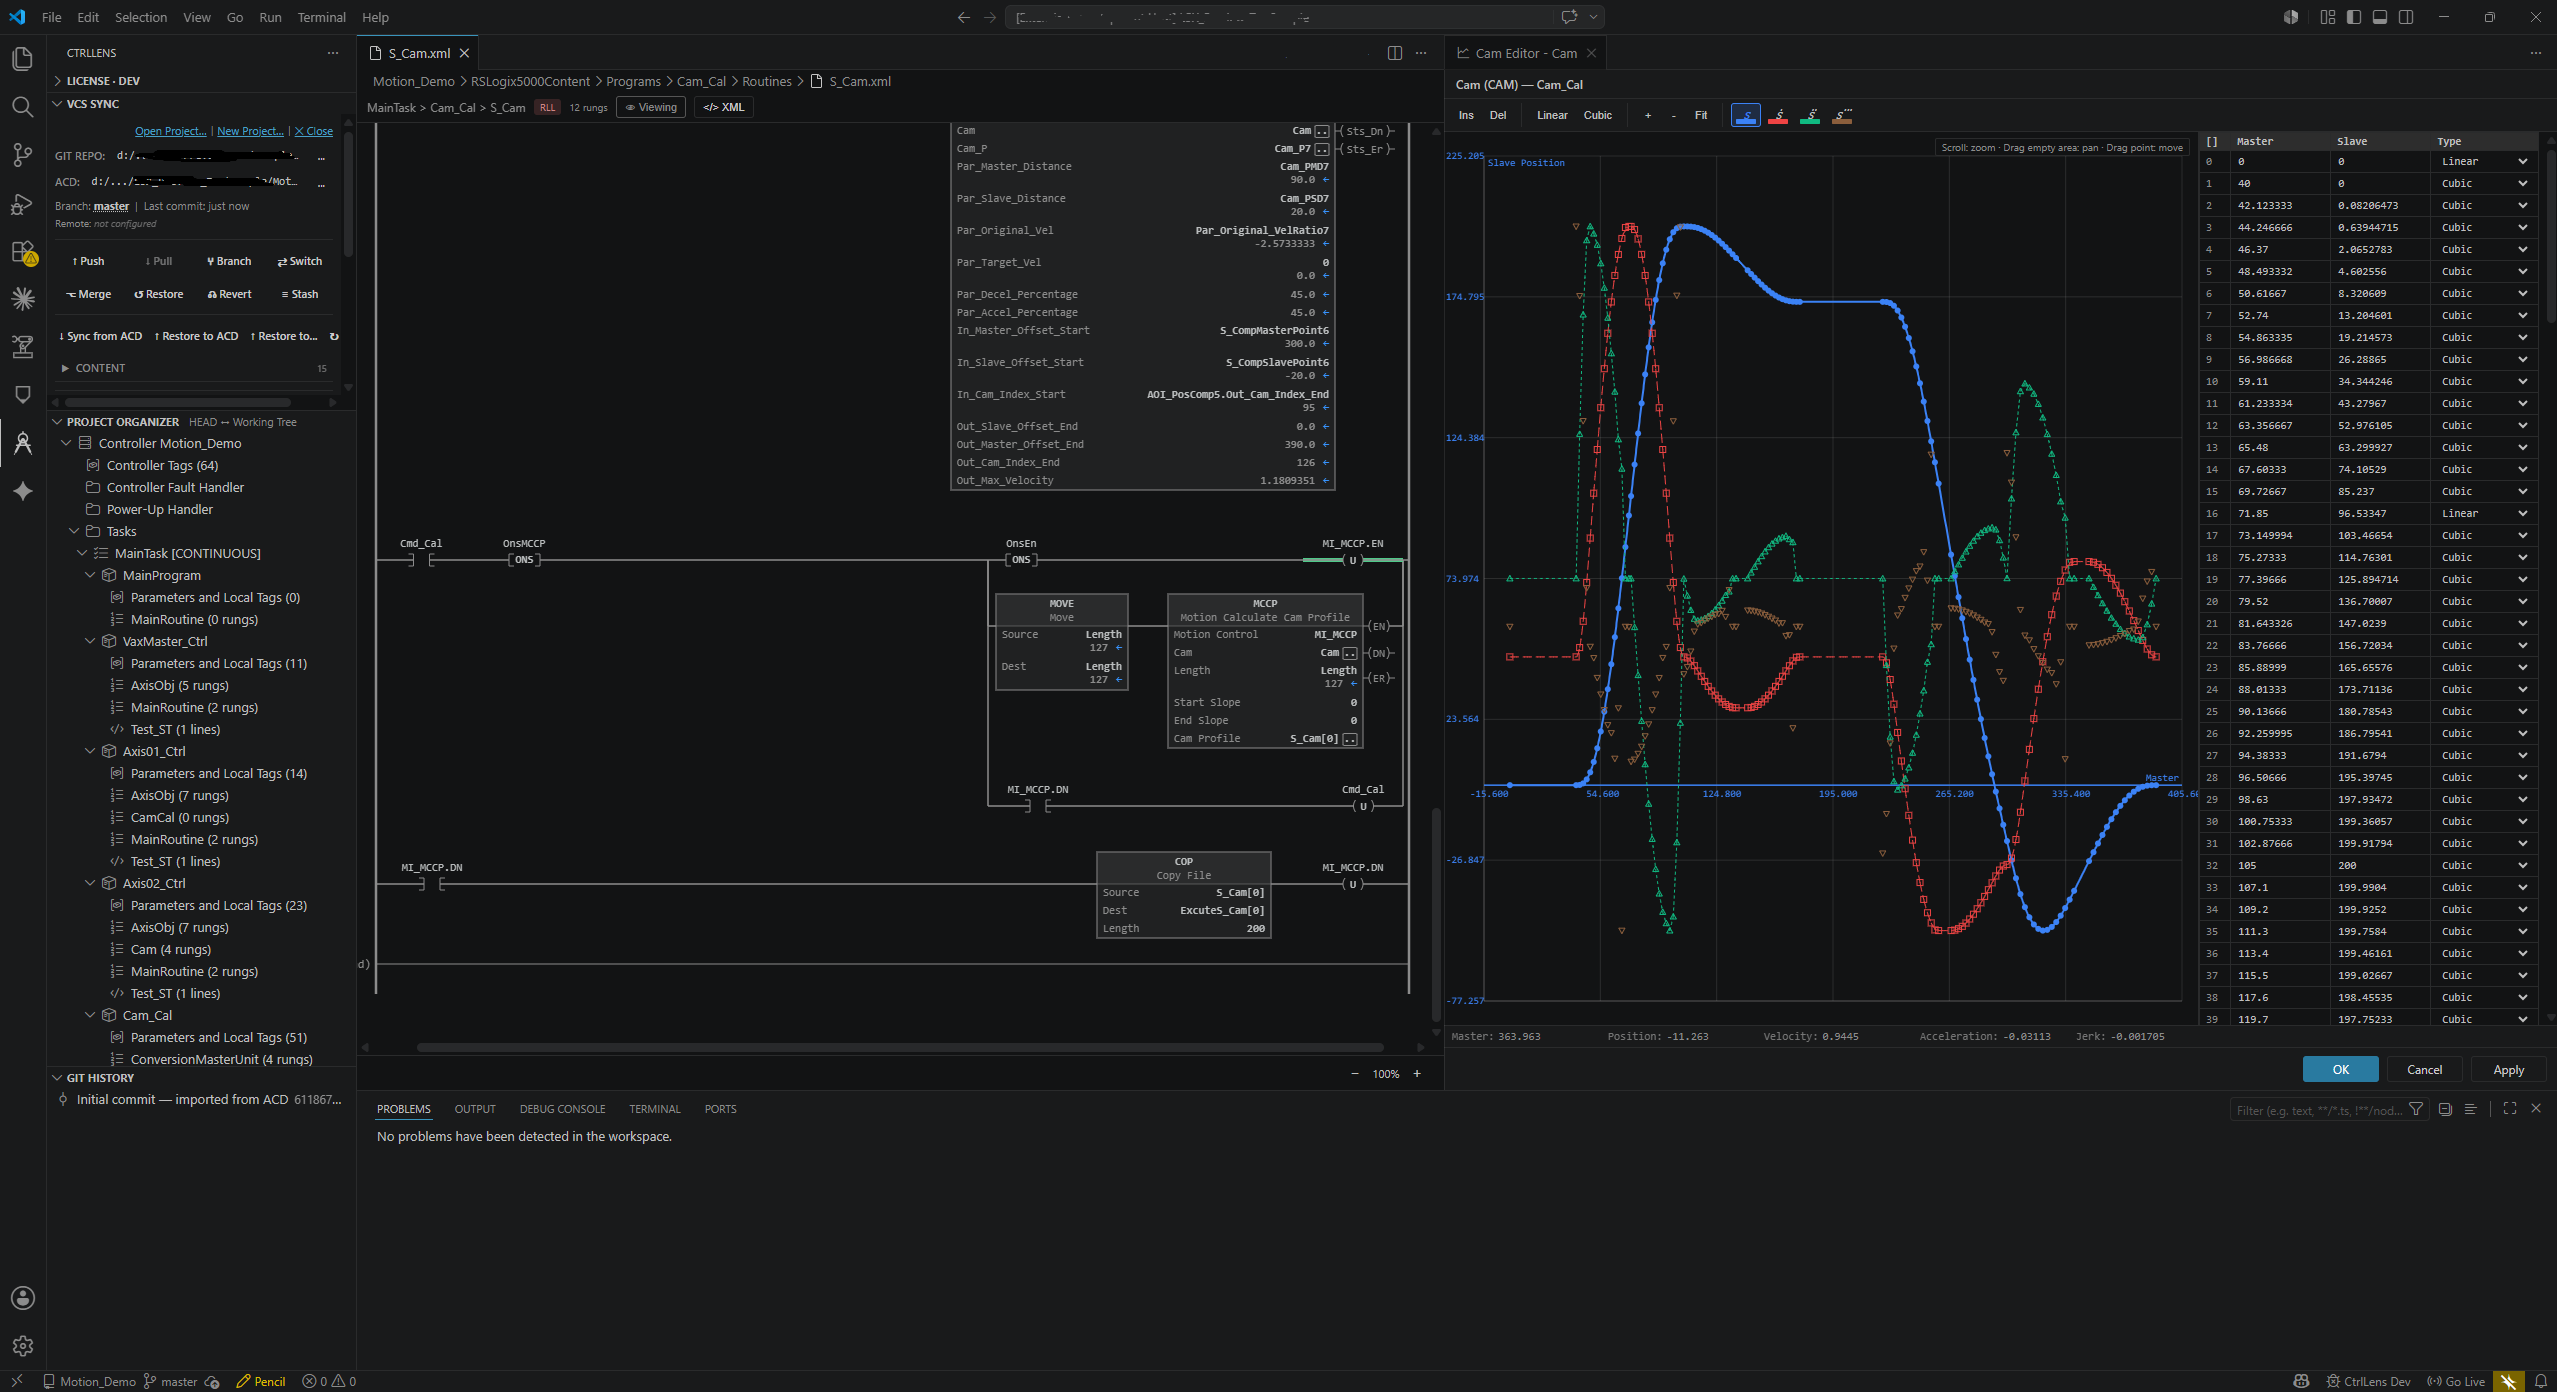Toggle green acceleration curve visibility

pos(1810,116)
